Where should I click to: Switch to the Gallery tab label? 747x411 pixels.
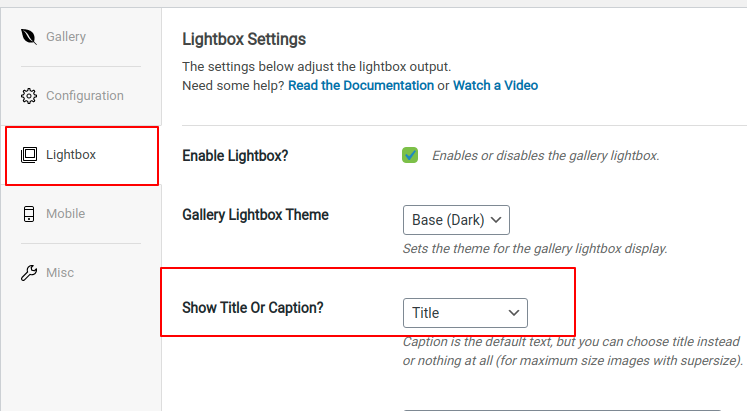66,37
